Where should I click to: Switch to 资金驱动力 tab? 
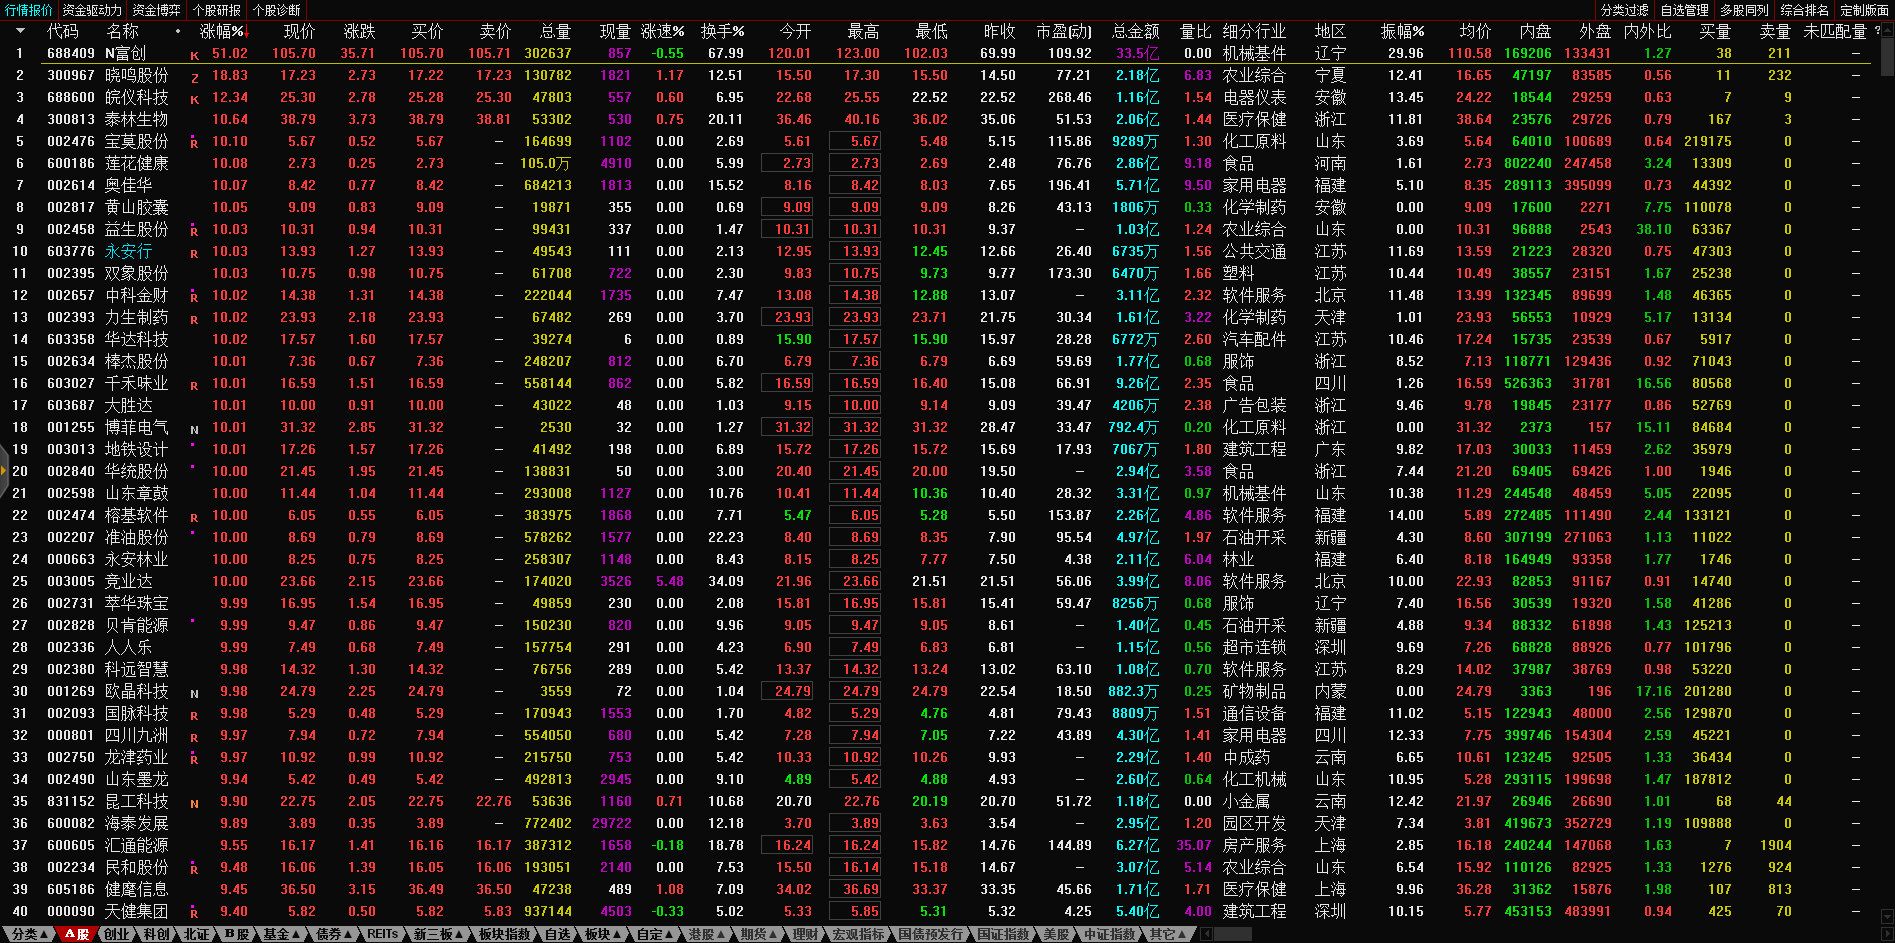pyautogui.click(x=92, y=10)
